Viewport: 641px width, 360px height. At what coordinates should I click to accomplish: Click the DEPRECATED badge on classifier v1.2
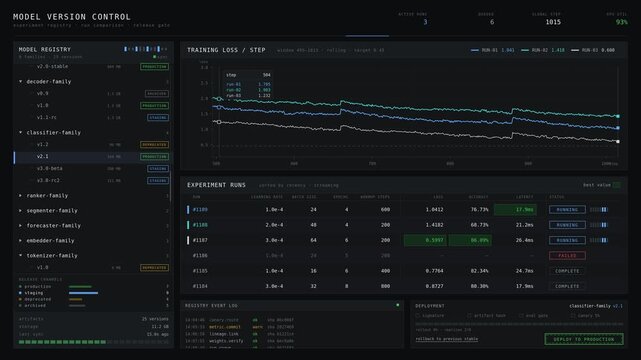[155, 145]
